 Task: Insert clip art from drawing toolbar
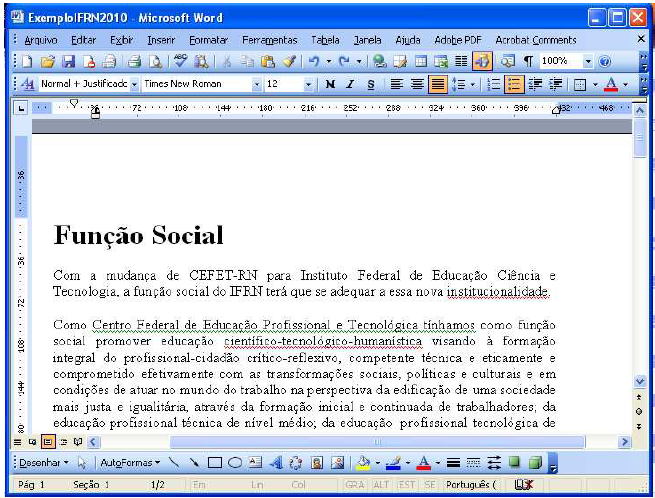click(317, 462)
